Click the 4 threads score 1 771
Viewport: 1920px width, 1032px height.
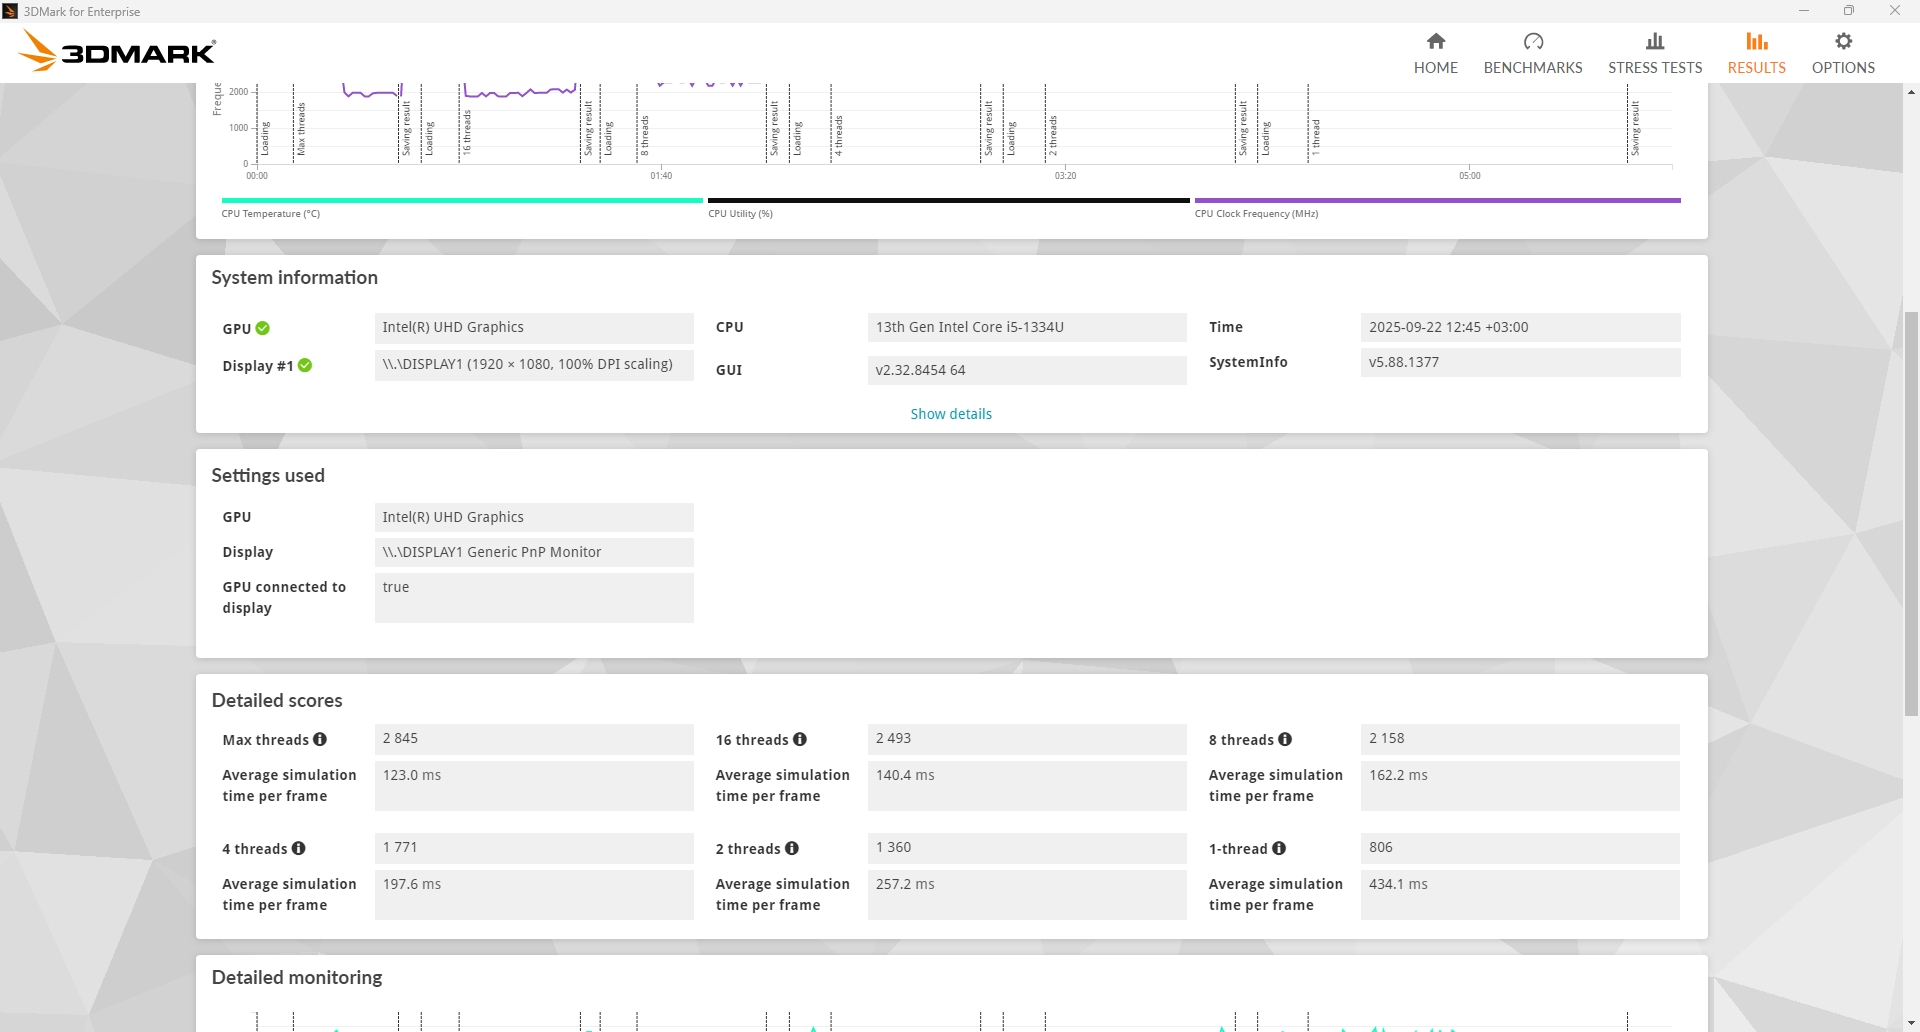(534, 848)
